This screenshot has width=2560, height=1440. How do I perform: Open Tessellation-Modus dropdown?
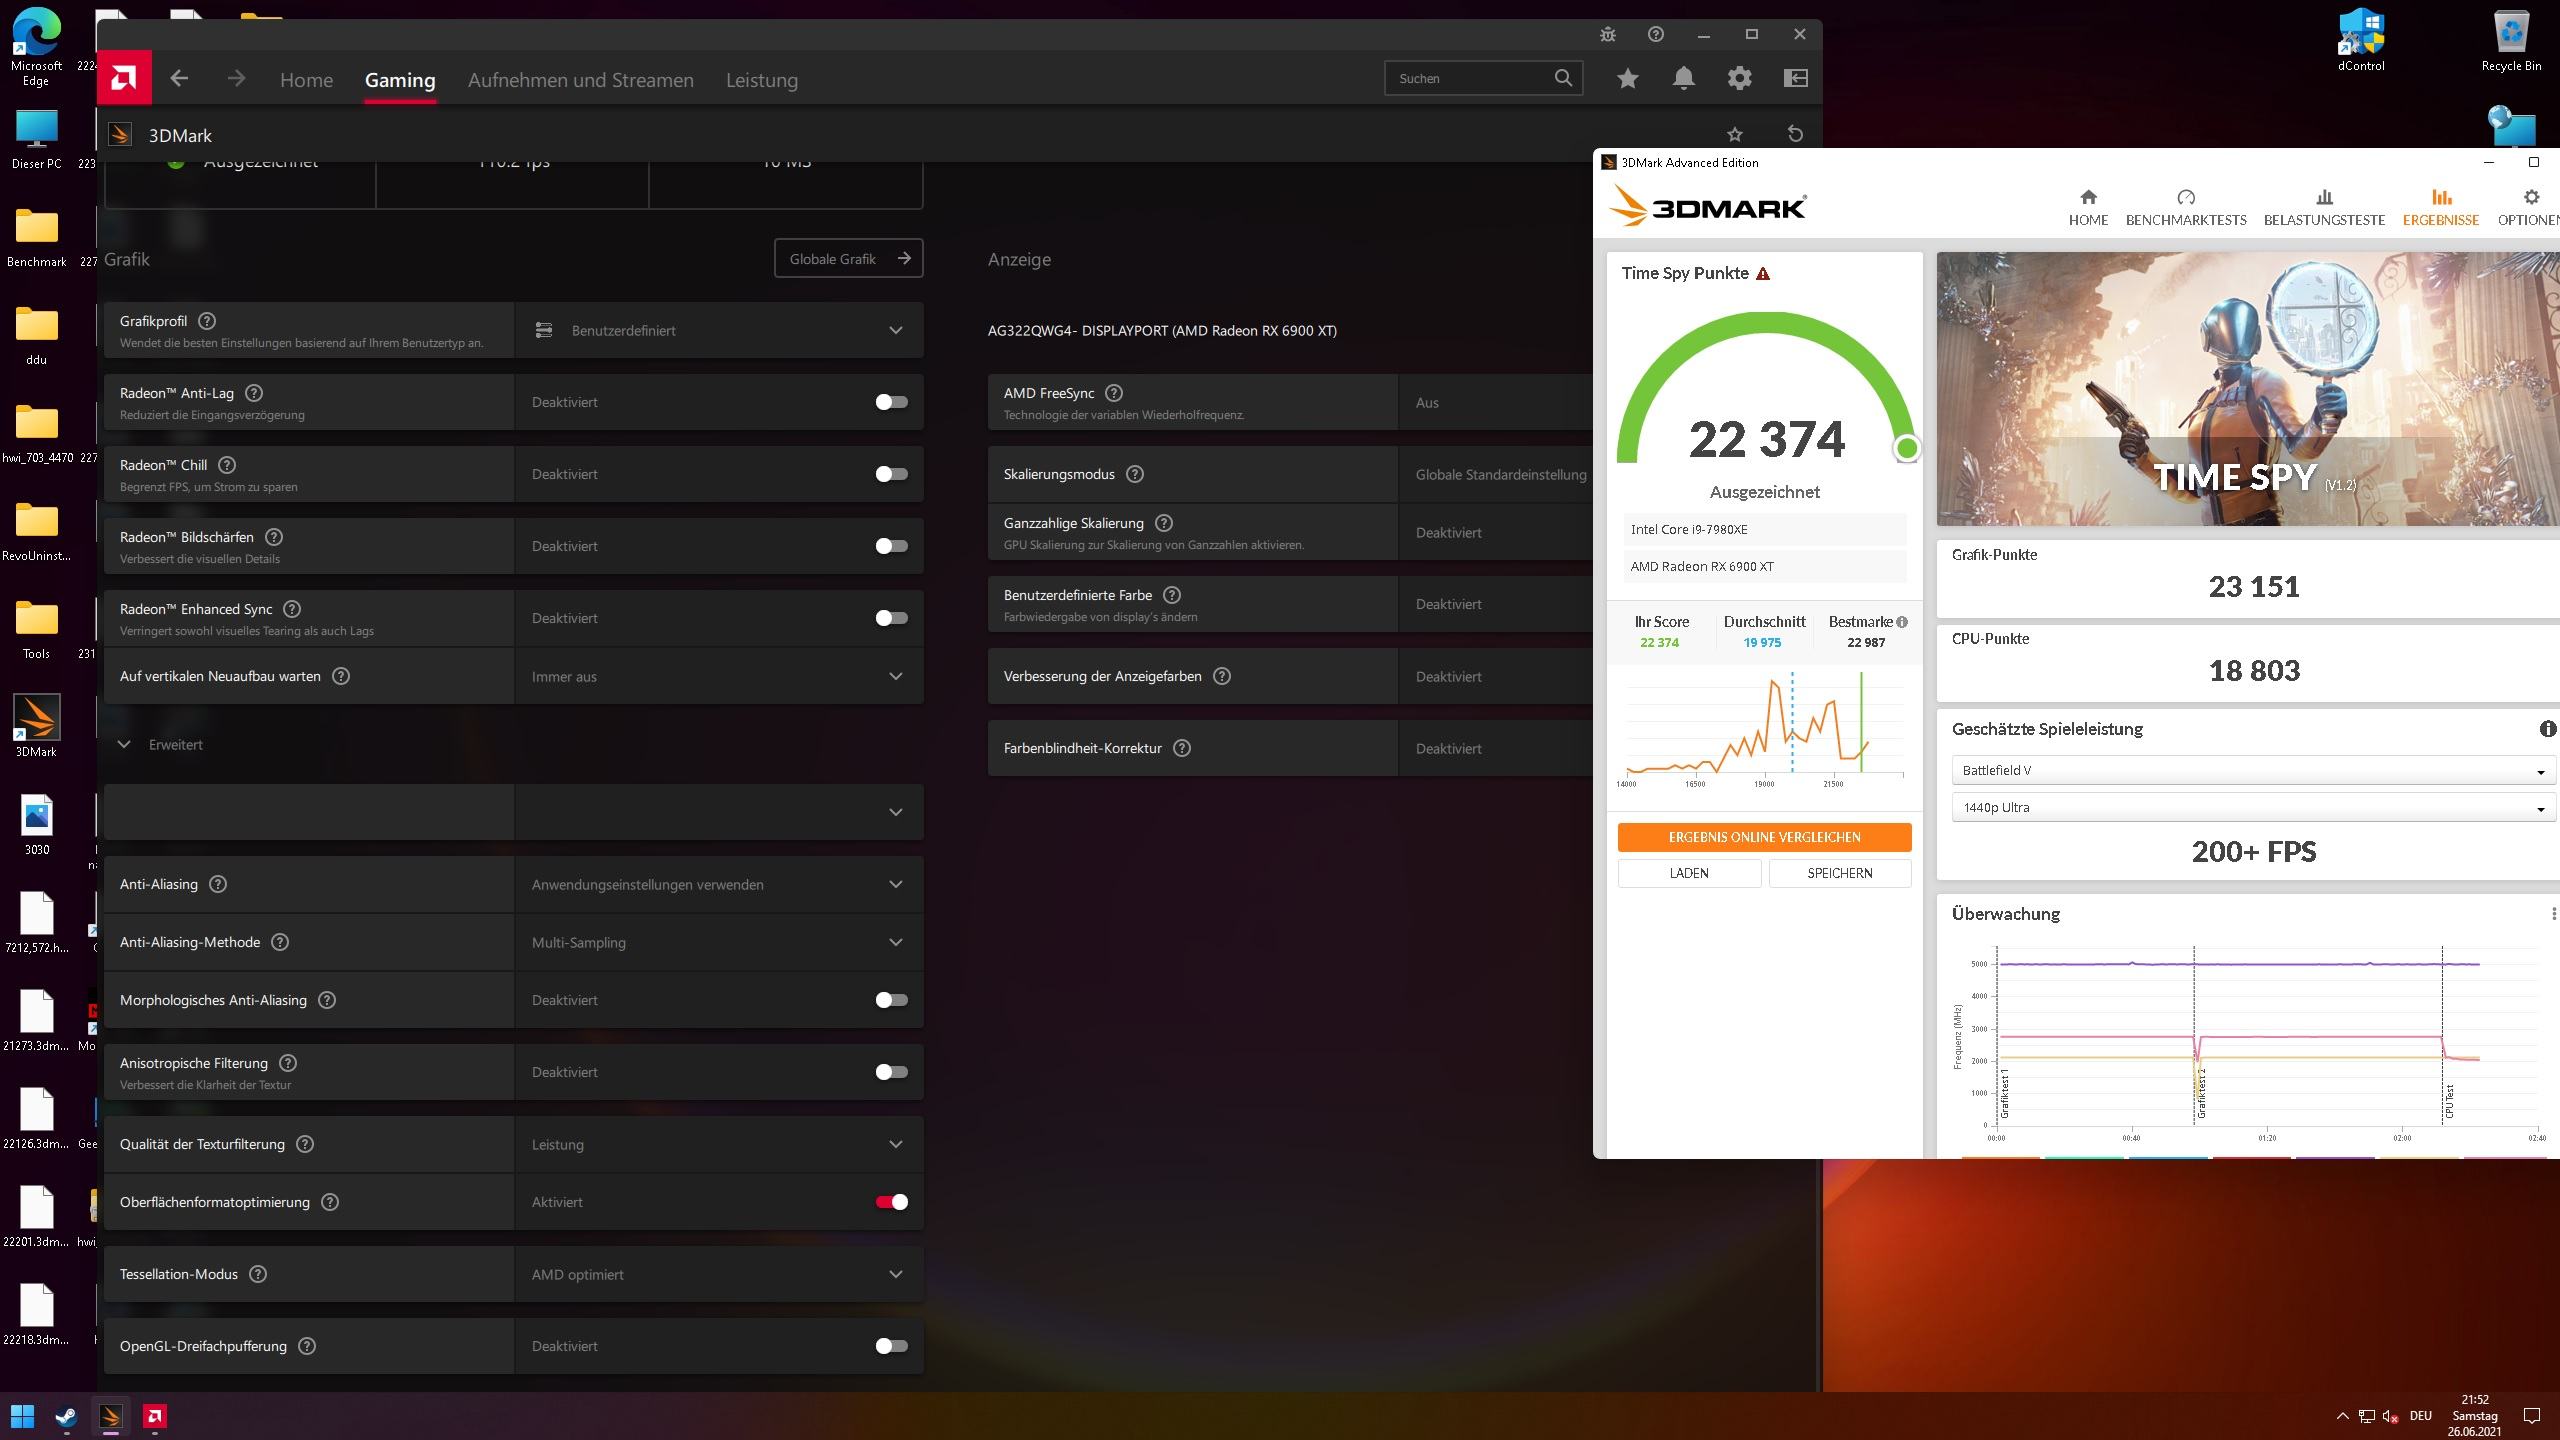click(719, 1274)
